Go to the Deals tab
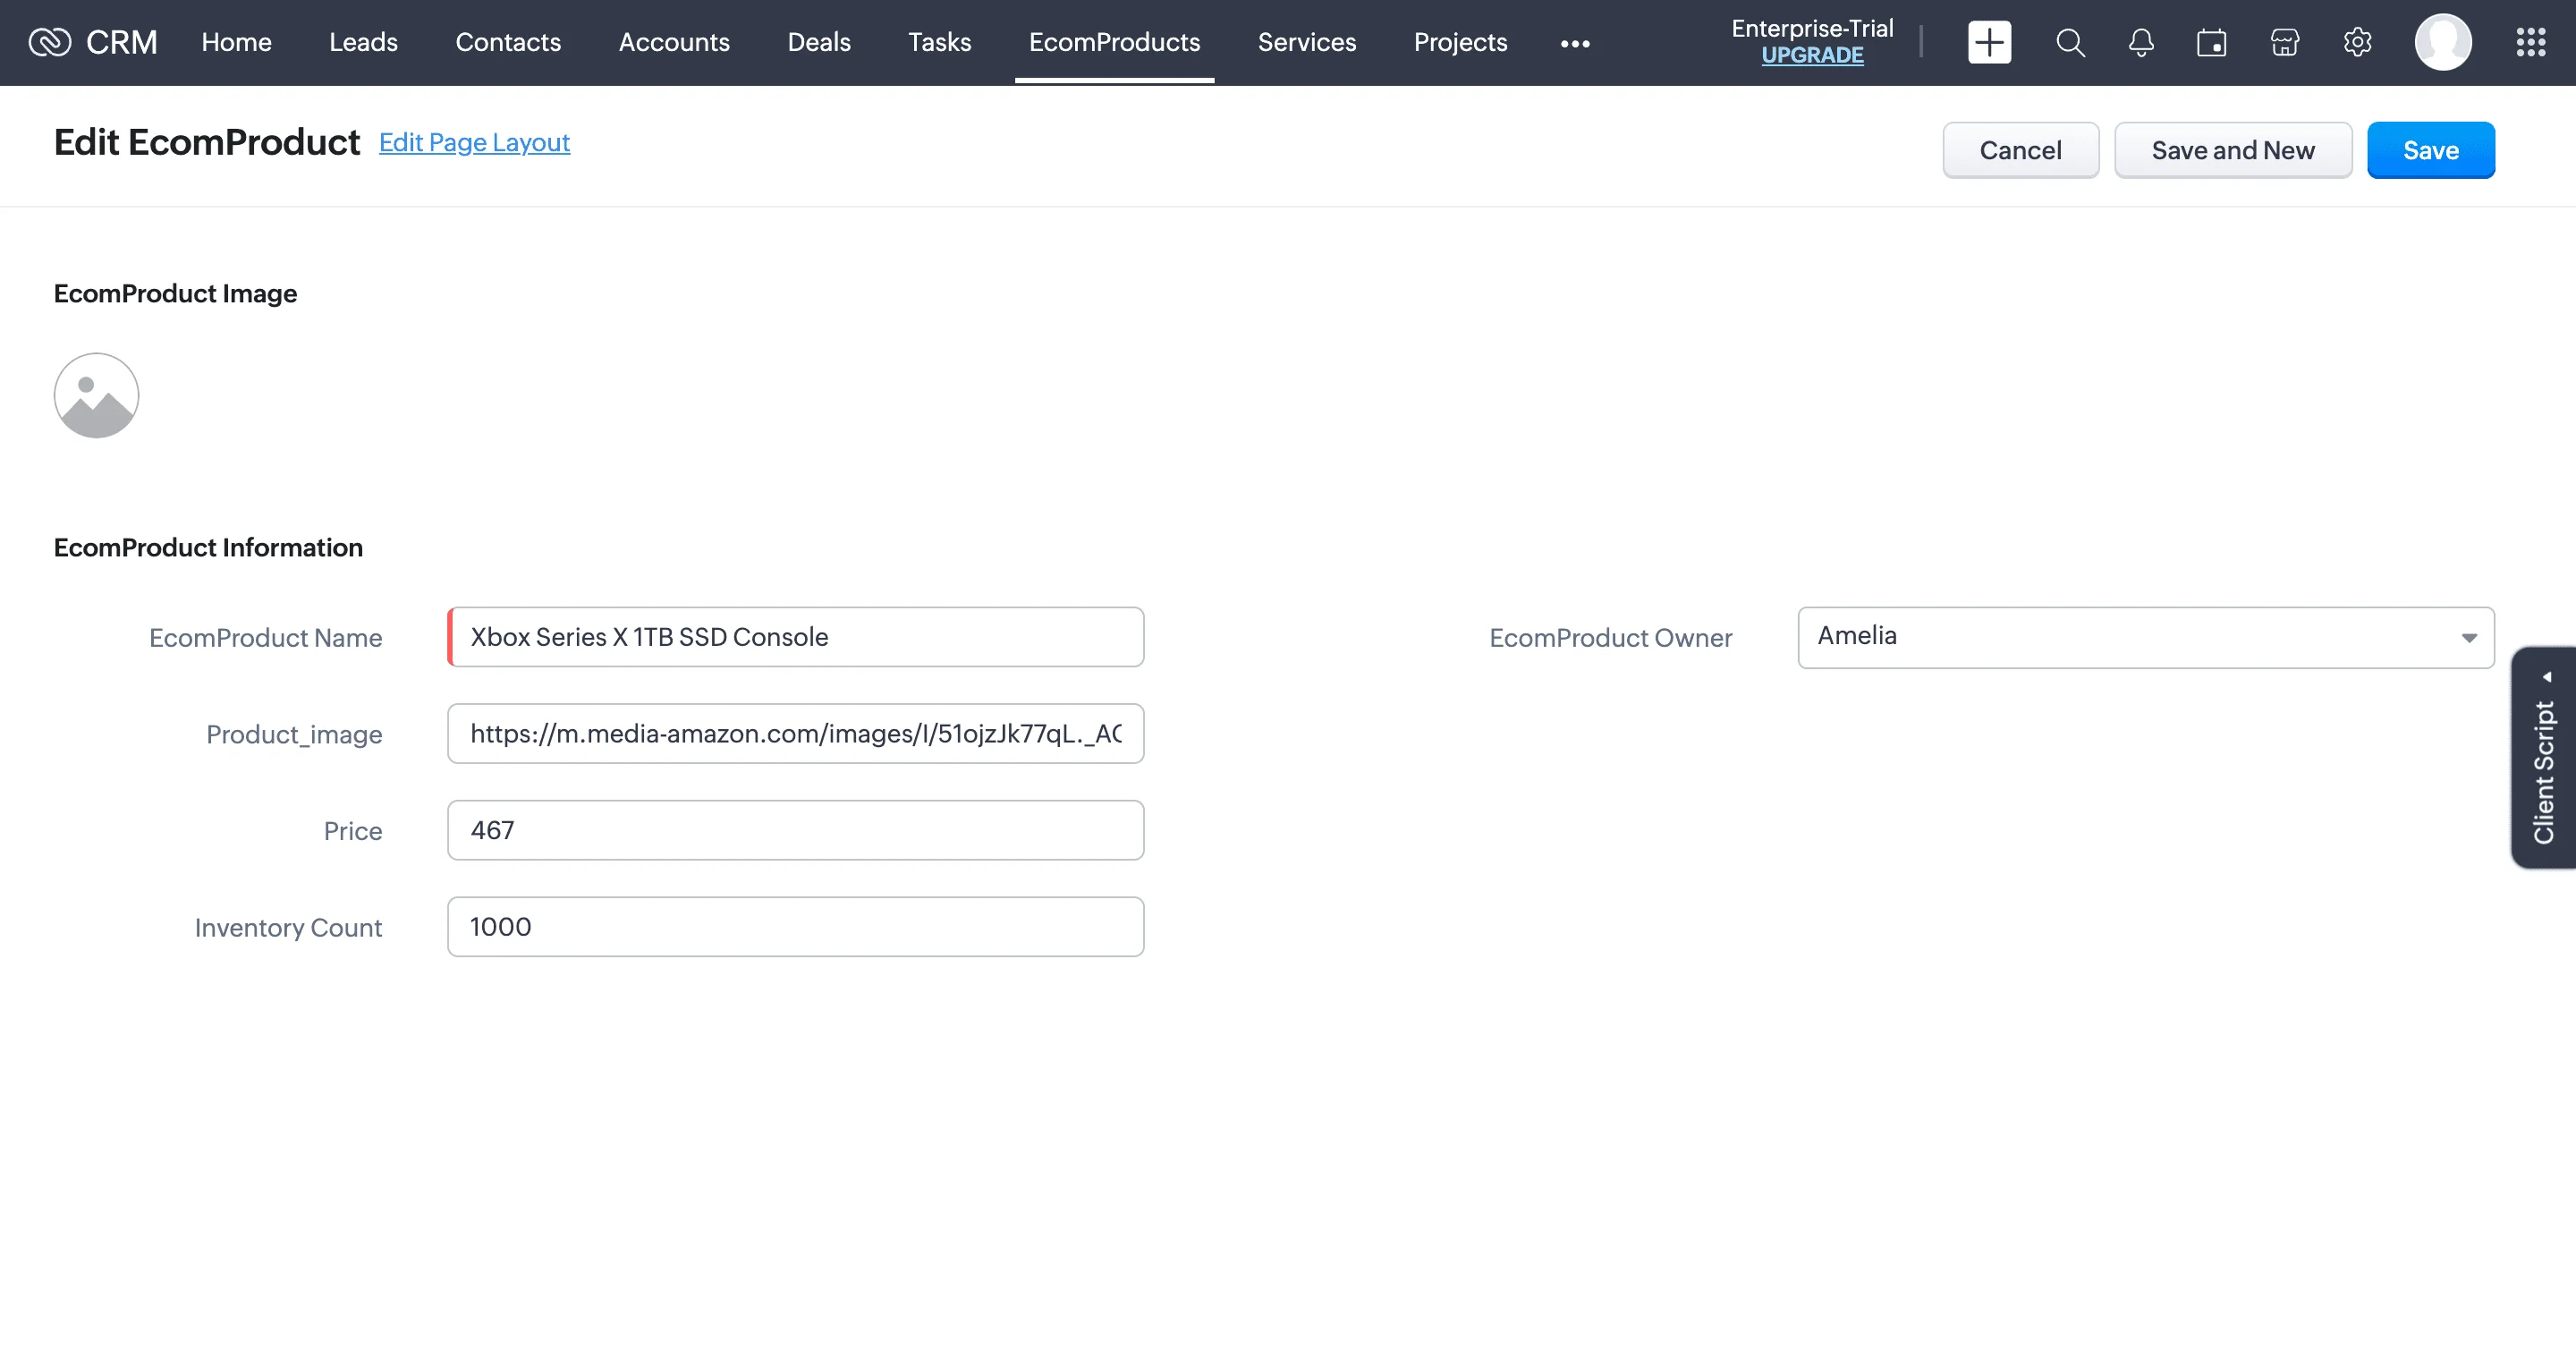Image resolution: width=2576 pixels, height=1358 pixels. click(x=819, y=42)
